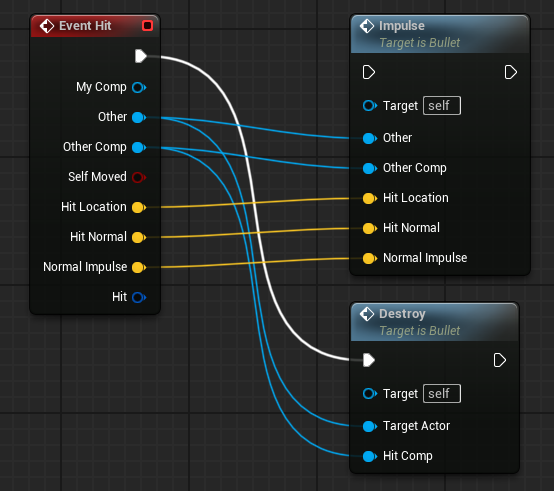Click the Other output pin on Event Hit
The width and height of the screenshot is (554, 491).
[x=139, y=117]
